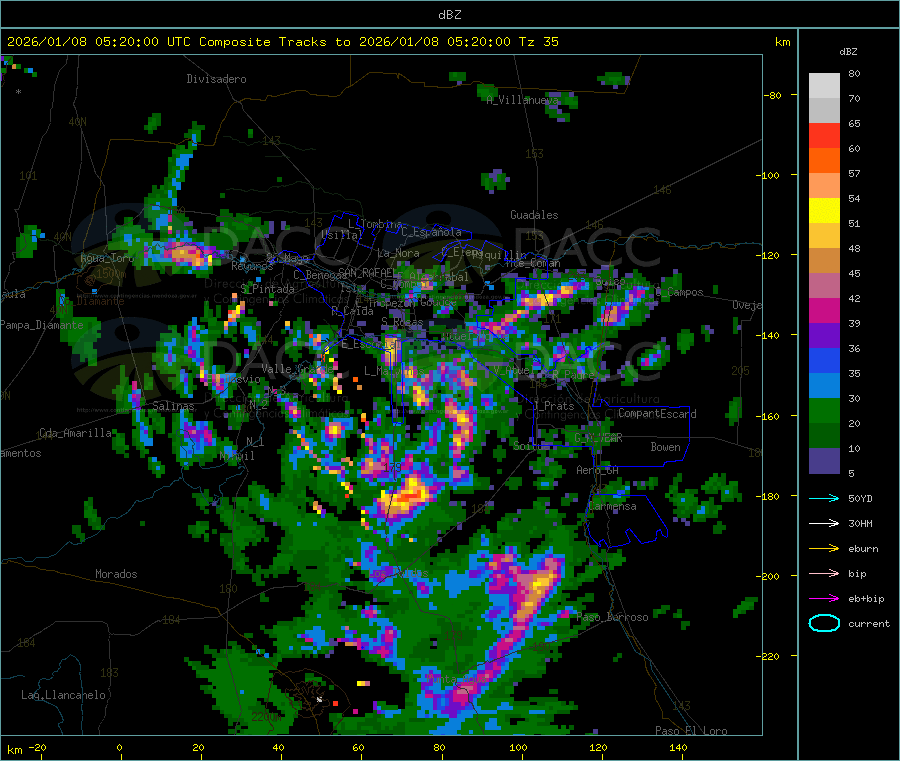Click the whitest gray band atop the dBZ scale
The height and width of the screenshot is (761, 900).
coord(824,86)
